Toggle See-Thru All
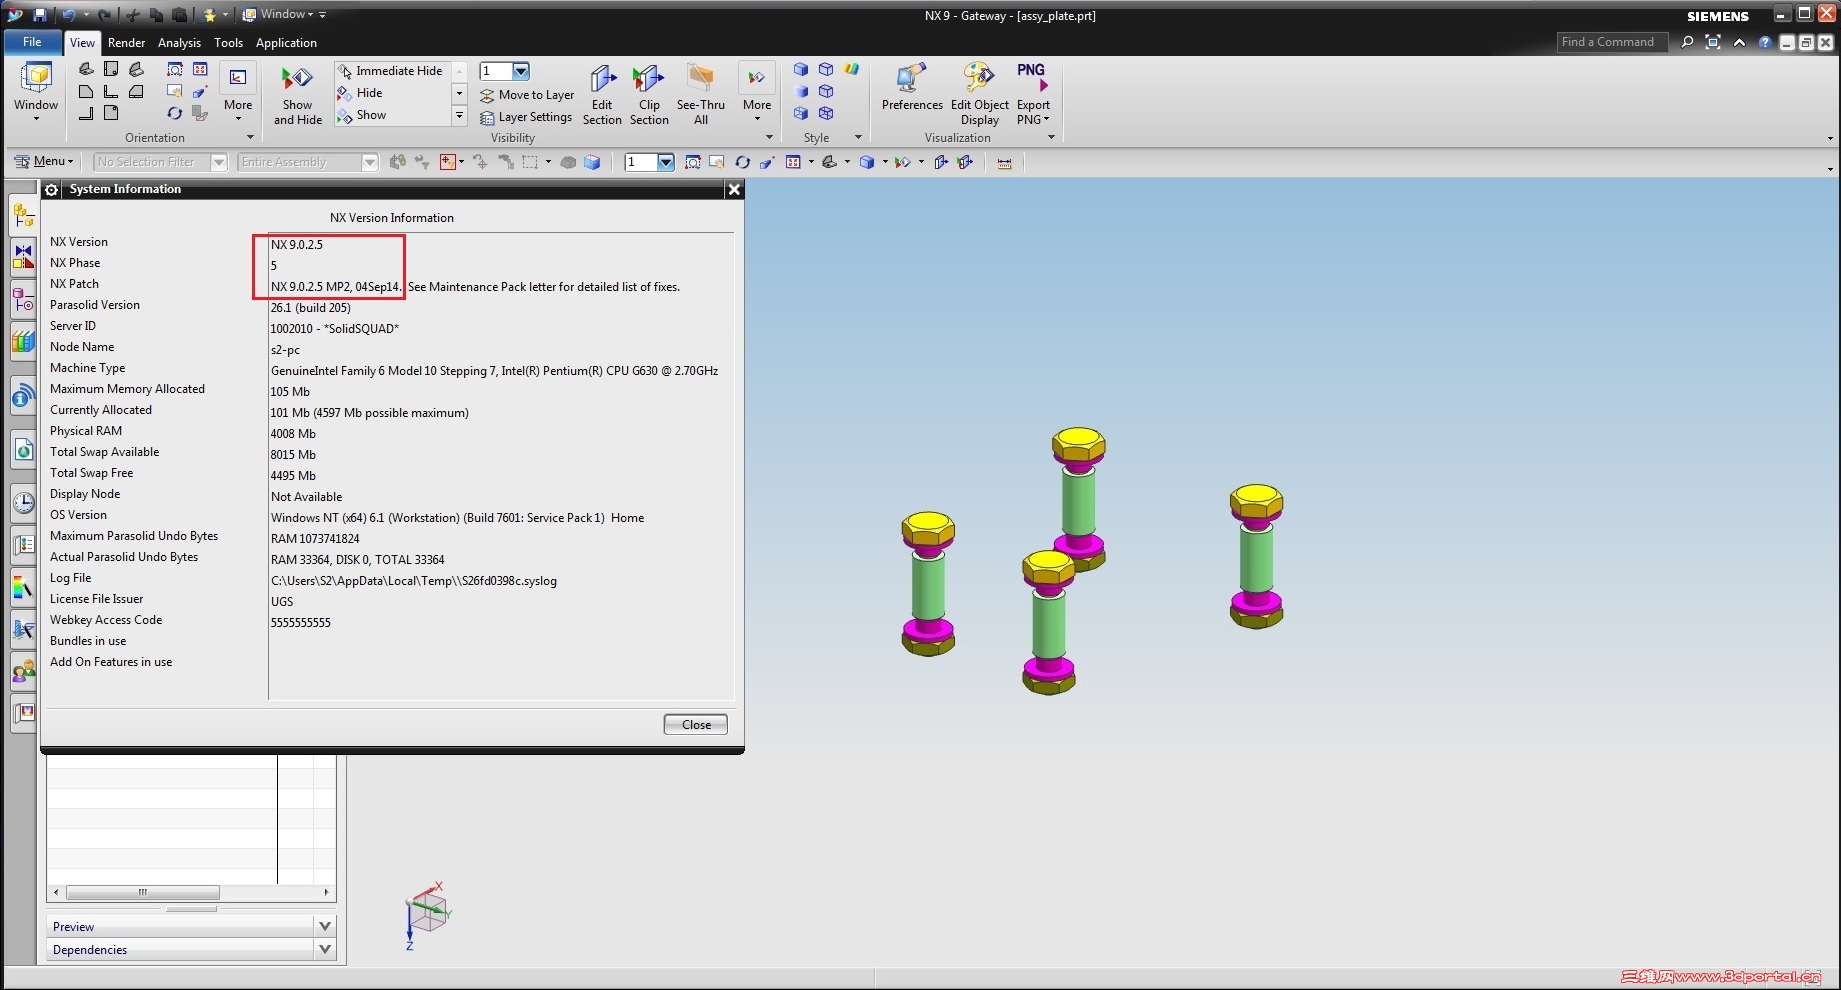 coord(701,96)
